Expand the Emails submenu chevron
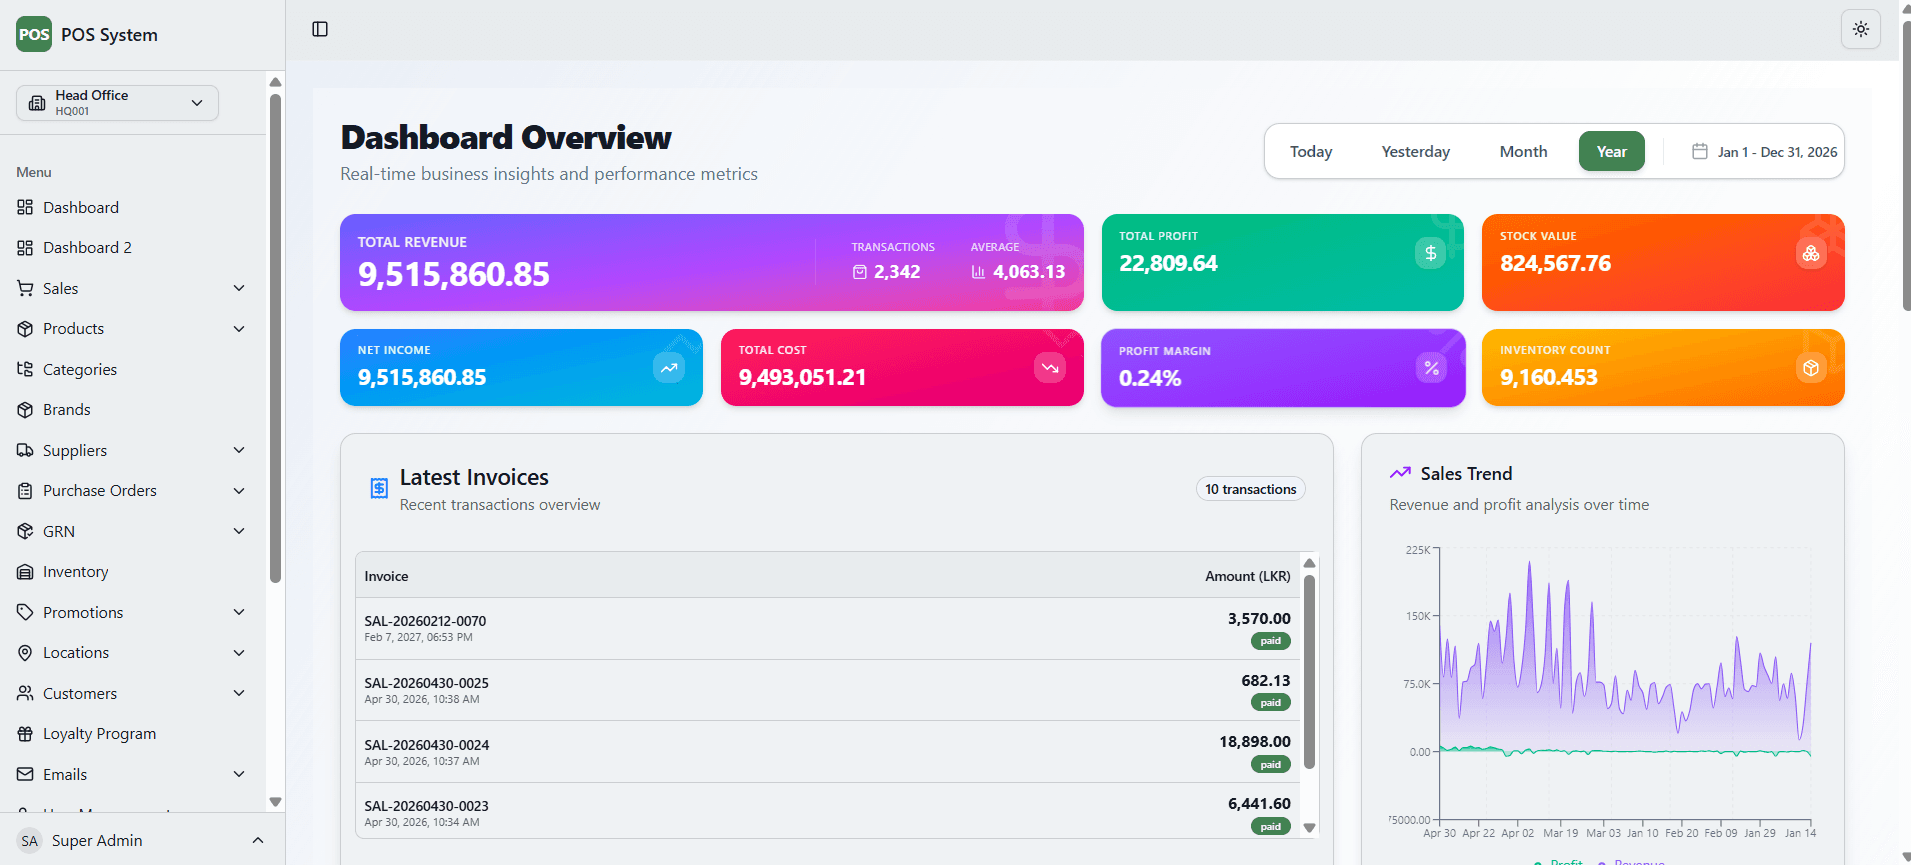 pyautogui.click(x=239, y=774)
